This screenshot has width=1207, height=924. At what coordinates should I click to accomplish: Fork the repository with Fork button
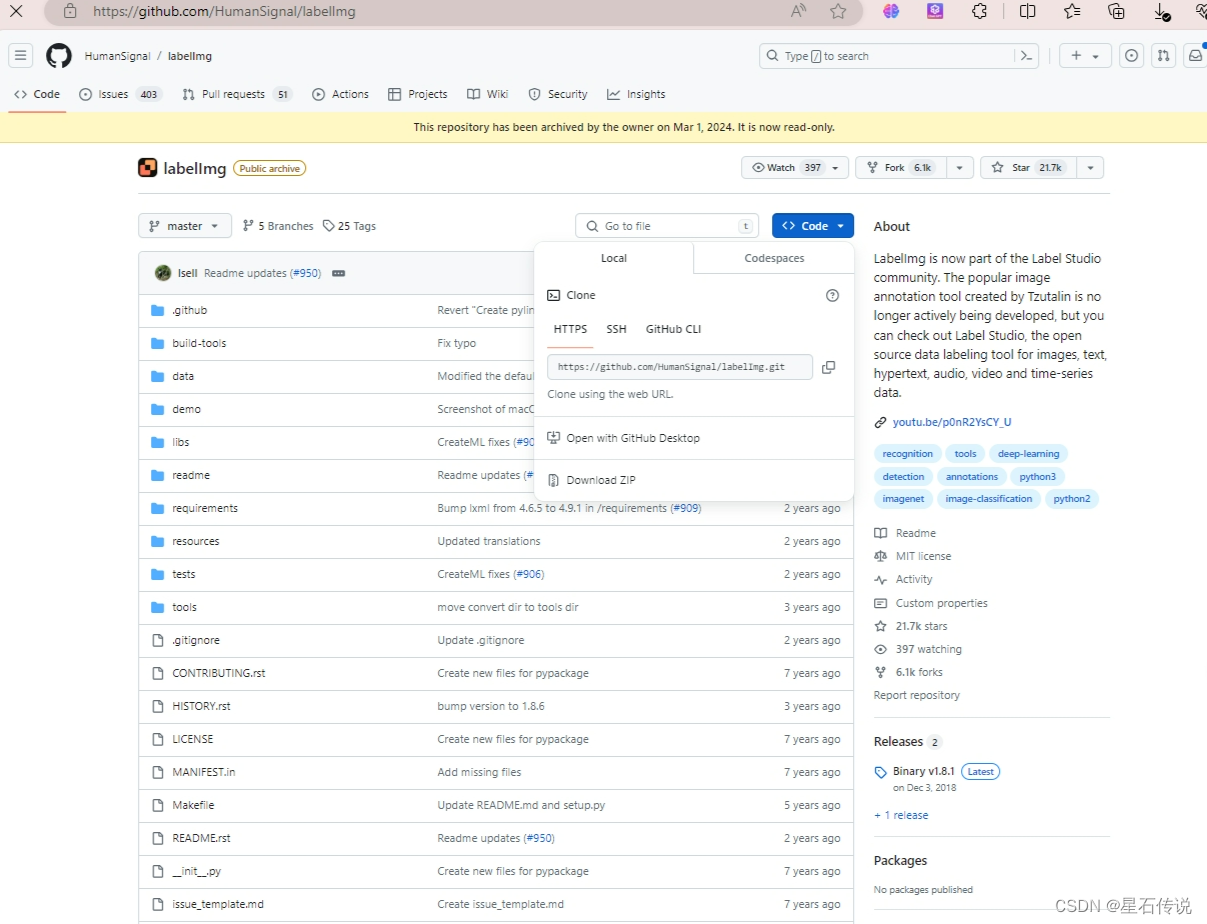pyautogui.click(x=901, y=168)
